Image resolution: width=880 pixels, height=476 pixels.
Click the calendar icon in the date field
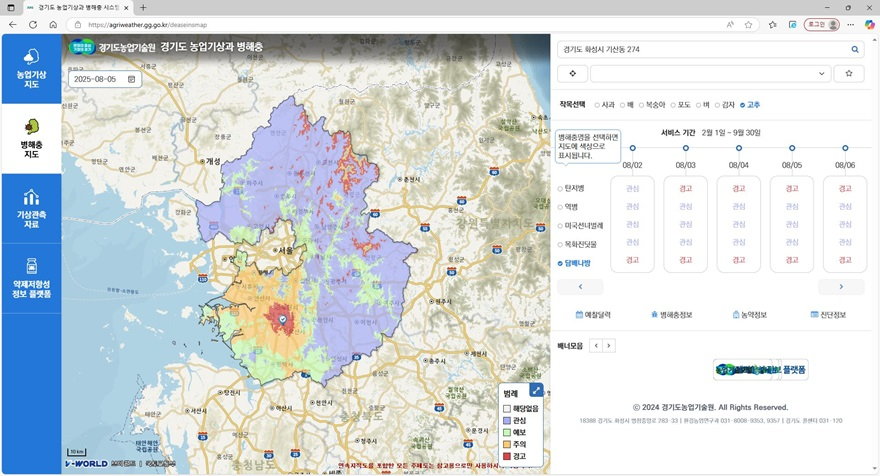[131, 79]
